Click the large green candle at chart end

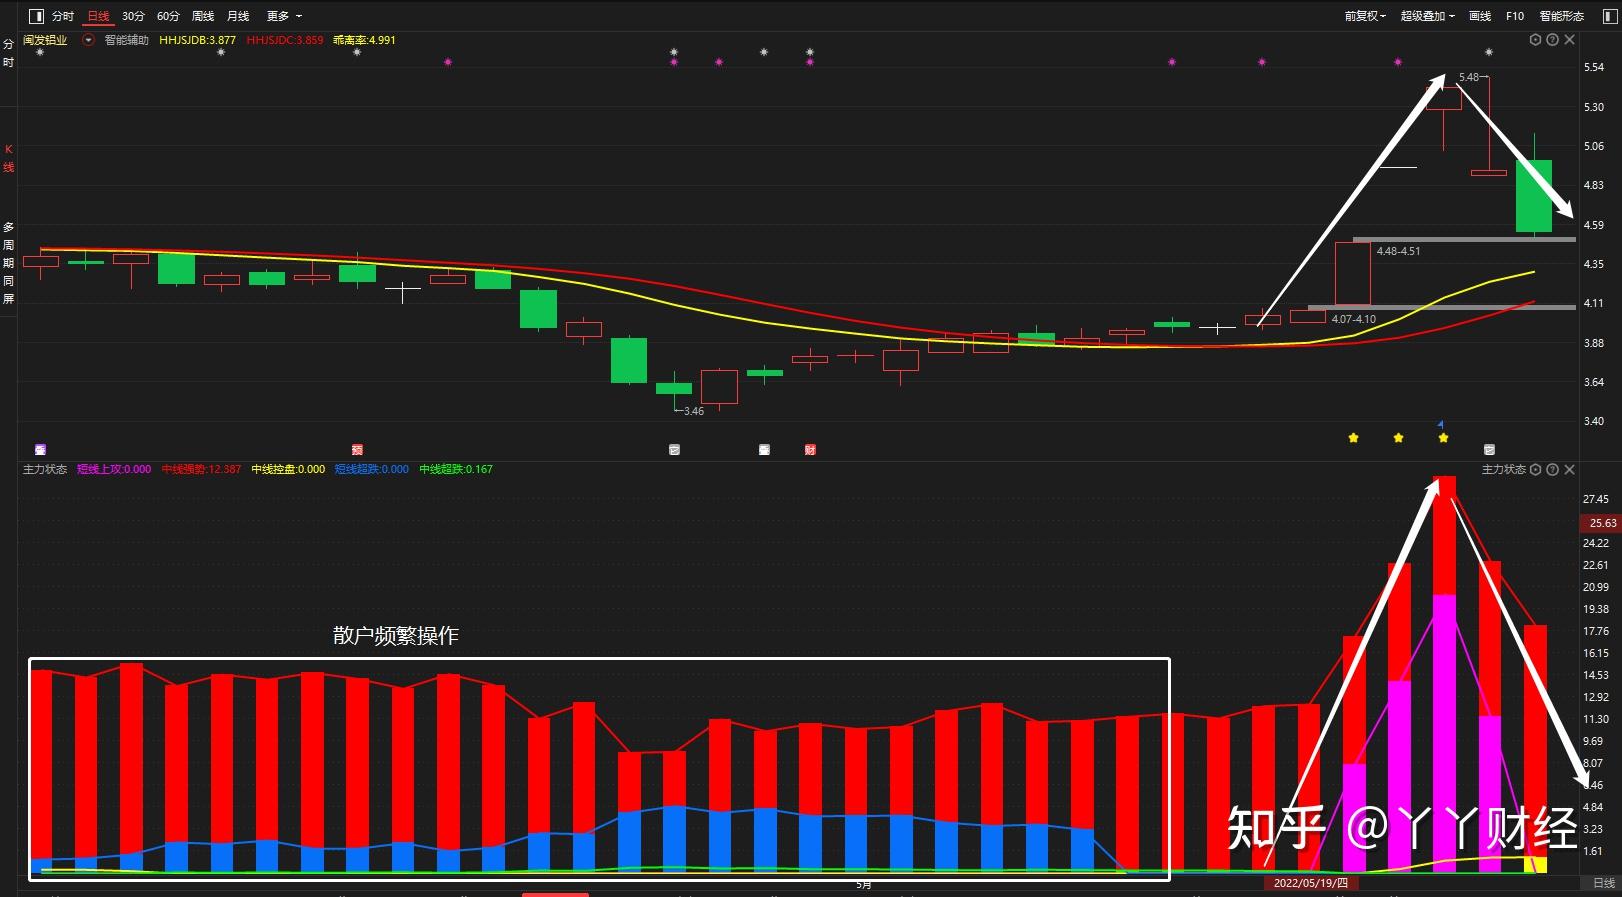1534,196
